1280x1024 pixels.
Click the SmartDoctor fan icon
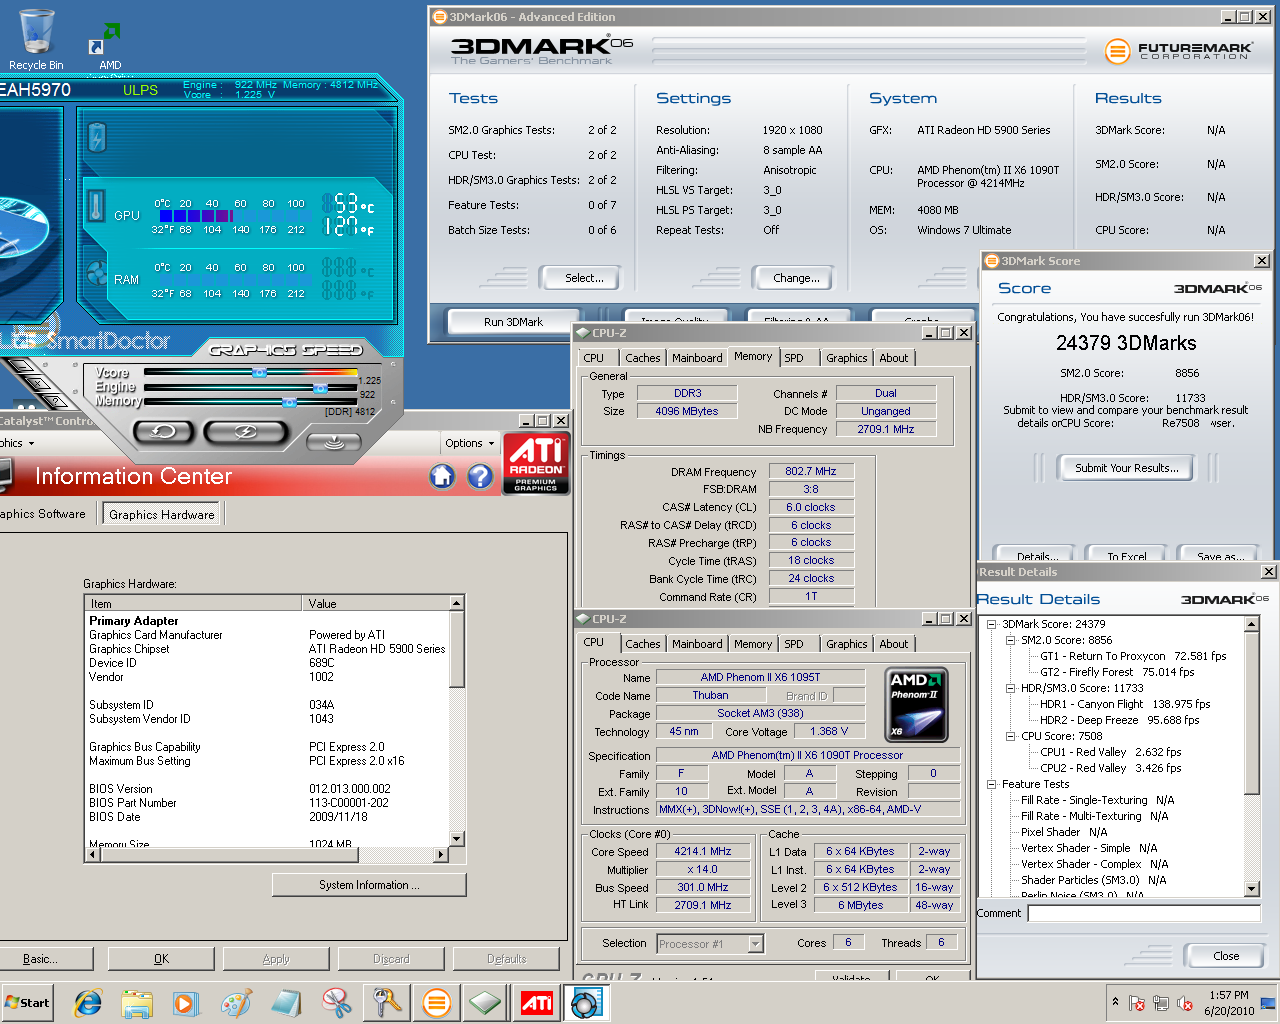click(x=96, y=273)
